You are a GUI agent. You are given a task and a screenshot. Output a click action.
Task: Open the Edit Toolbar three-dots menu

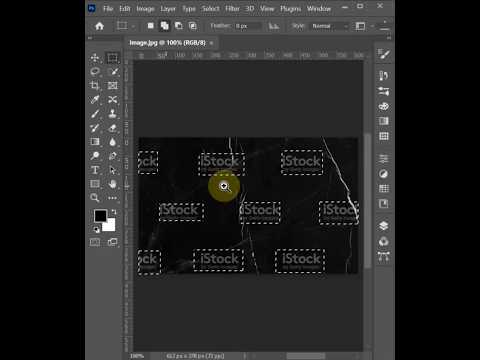click(112, 198)
